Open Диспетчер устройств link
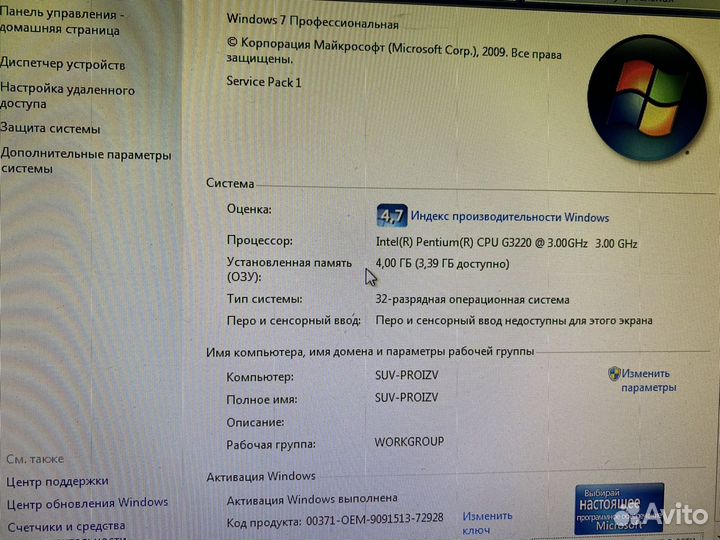This screenshot has height=540, width=720. tap(62, 63)
